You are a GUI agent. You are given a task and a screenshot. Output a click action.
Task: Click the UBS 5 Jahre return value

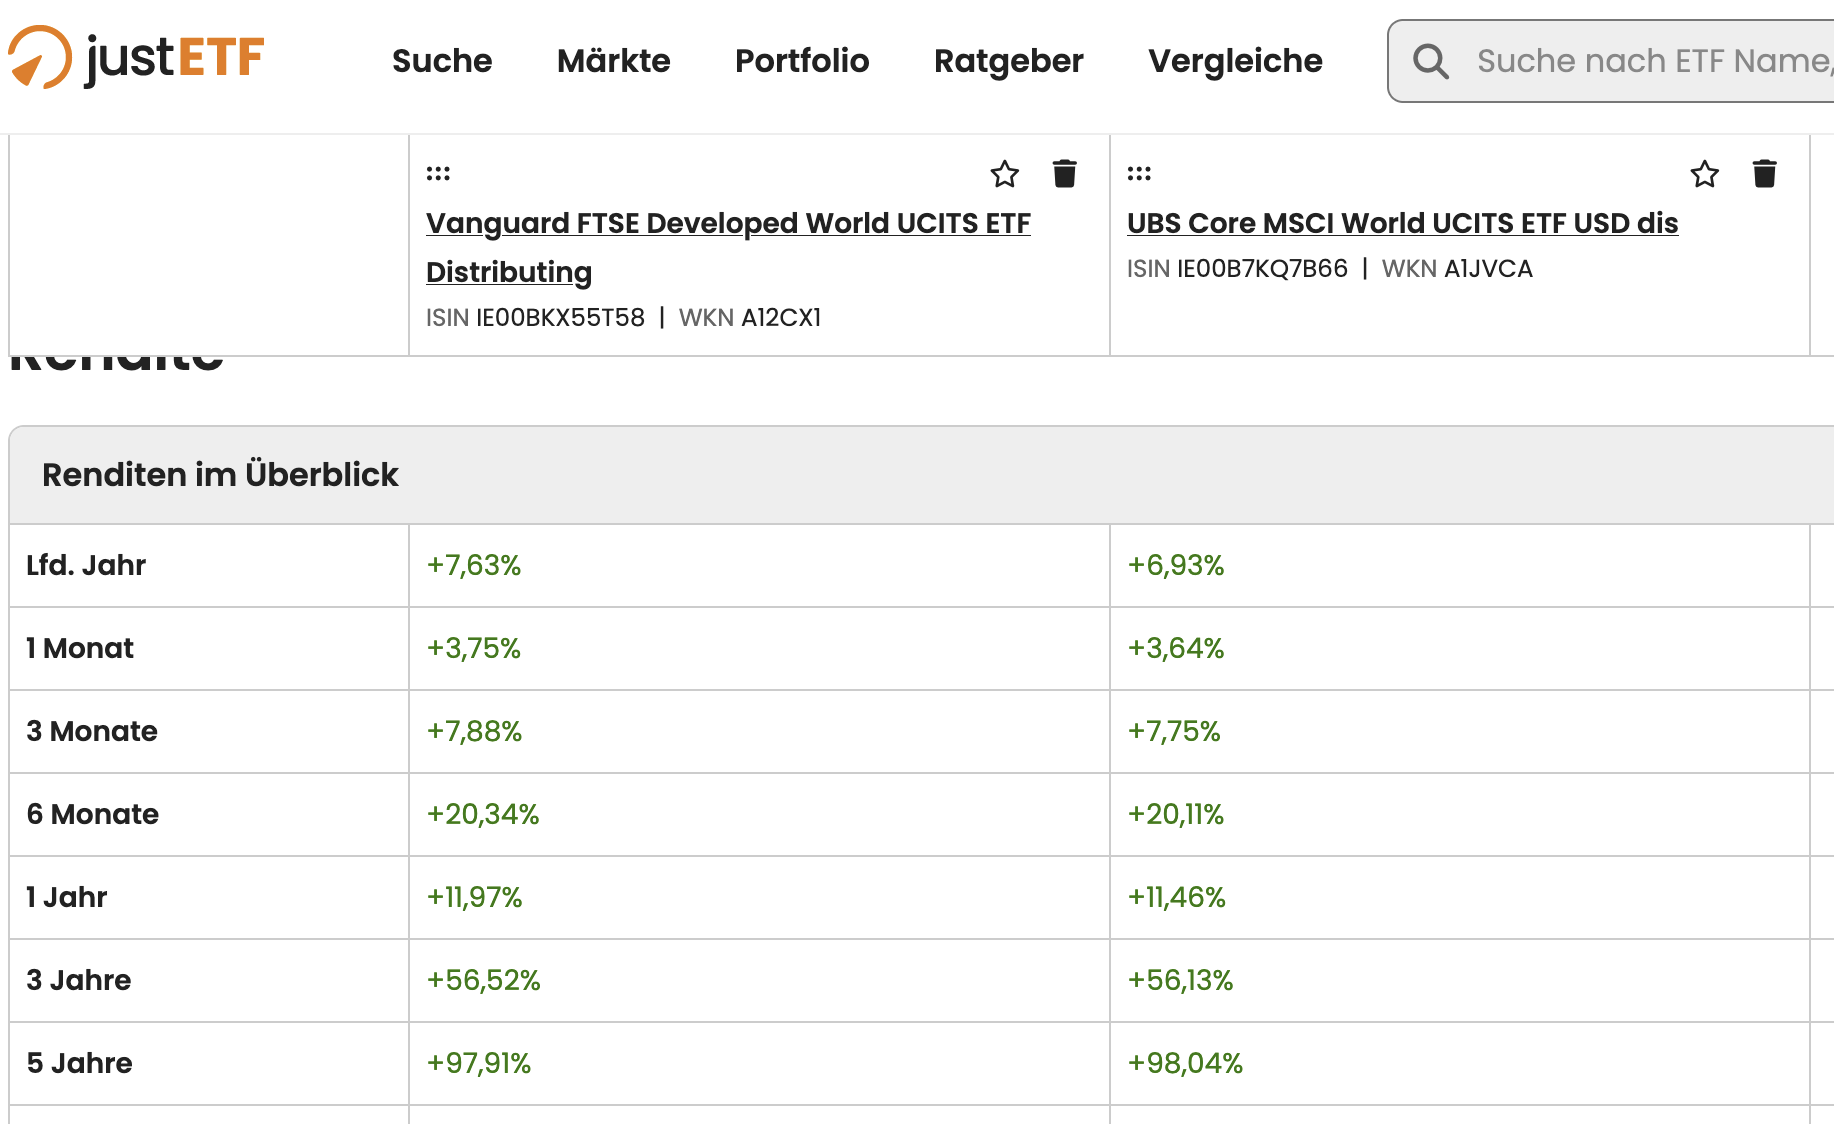point(1185,1063)
